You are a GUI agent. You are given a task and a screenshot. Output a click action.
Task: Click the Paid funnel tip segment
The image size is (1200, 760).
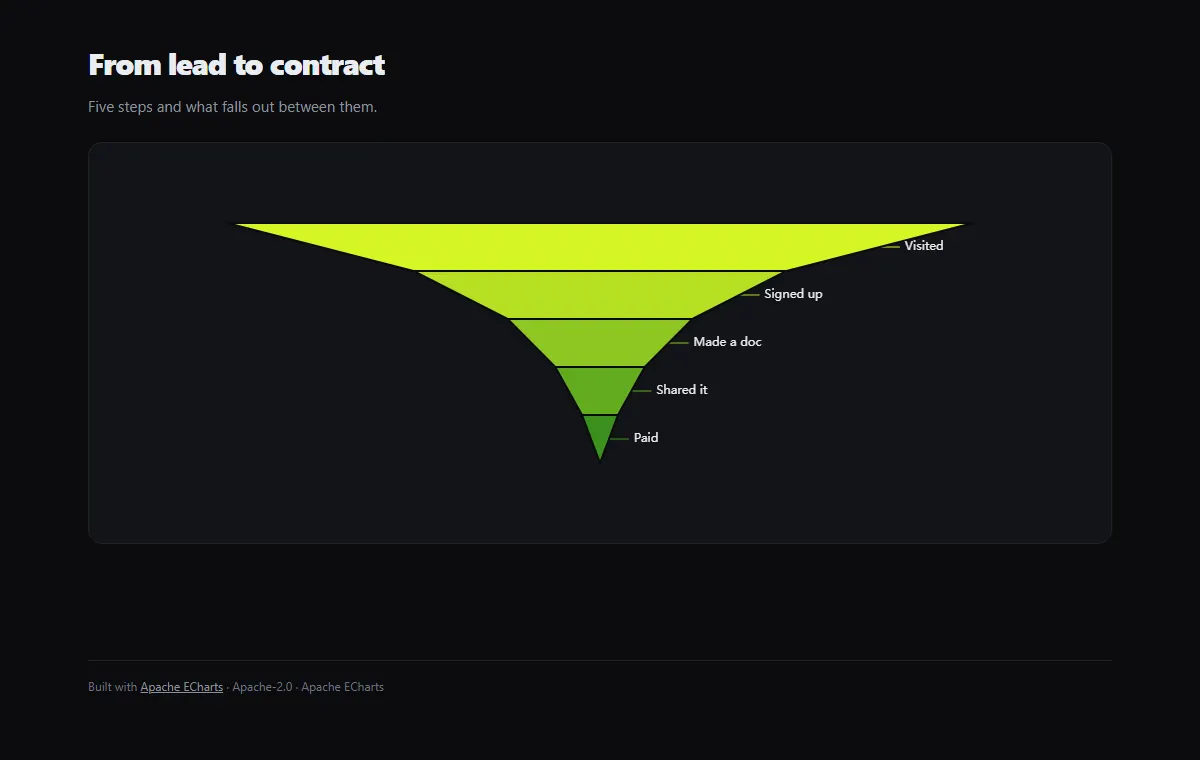(600, 434)
